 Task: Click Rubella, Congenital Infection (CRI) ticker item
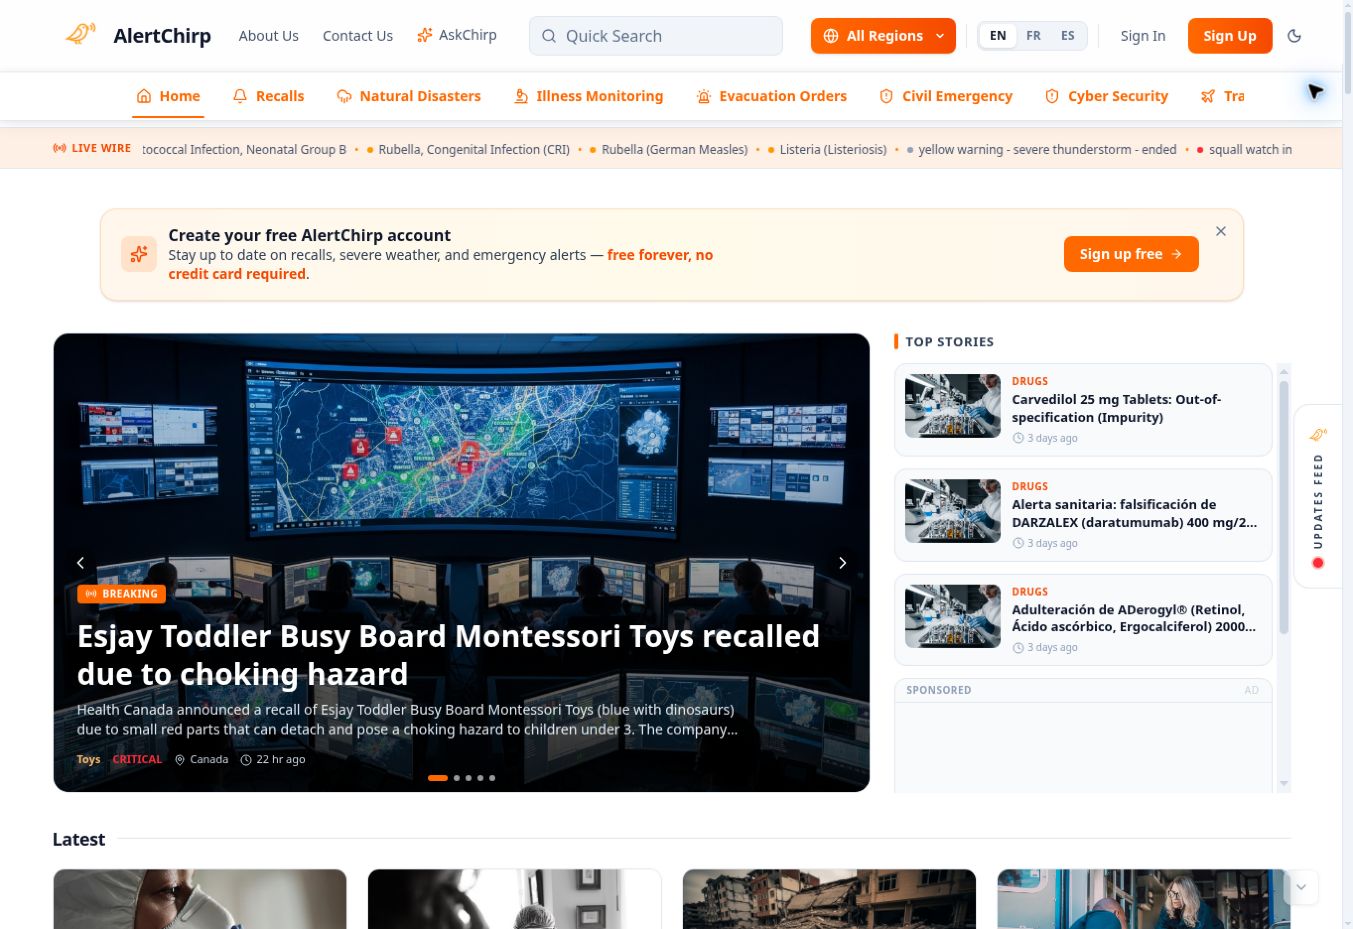[x=474, y=149]
